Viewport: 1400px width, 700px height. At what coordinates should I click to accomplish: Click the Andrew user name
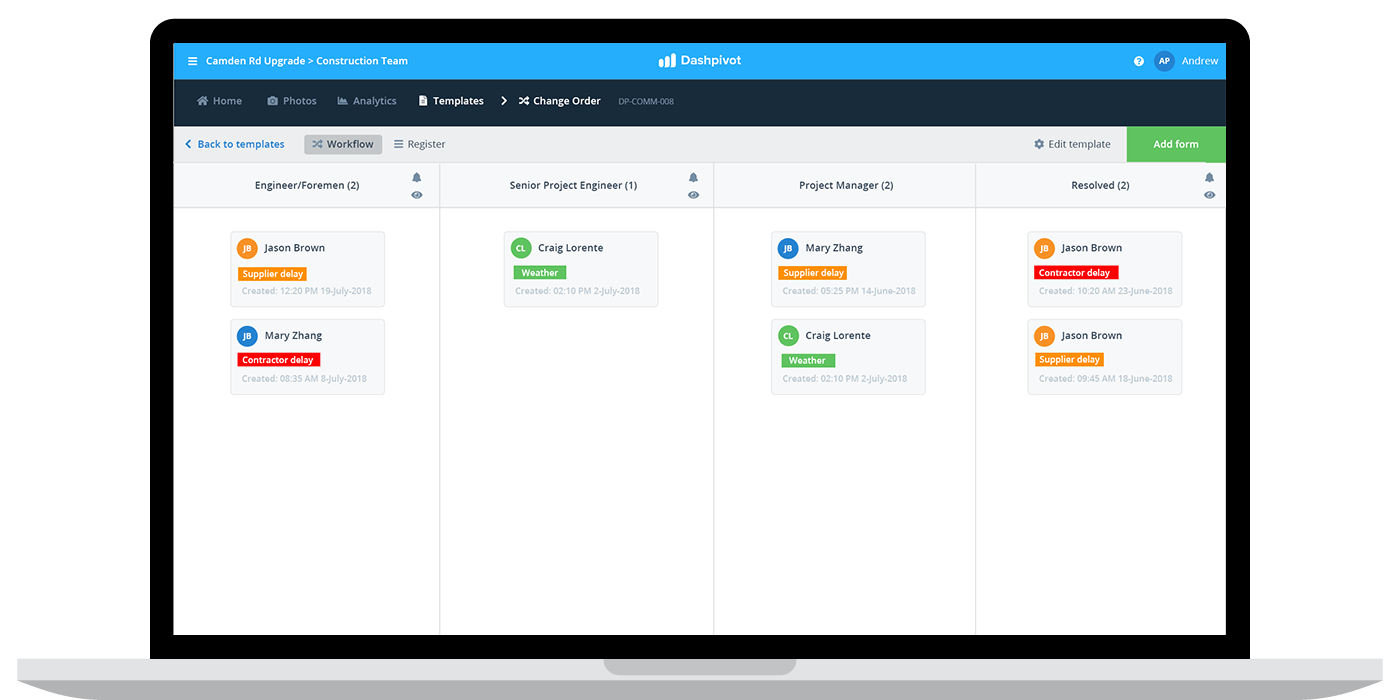1200,61
